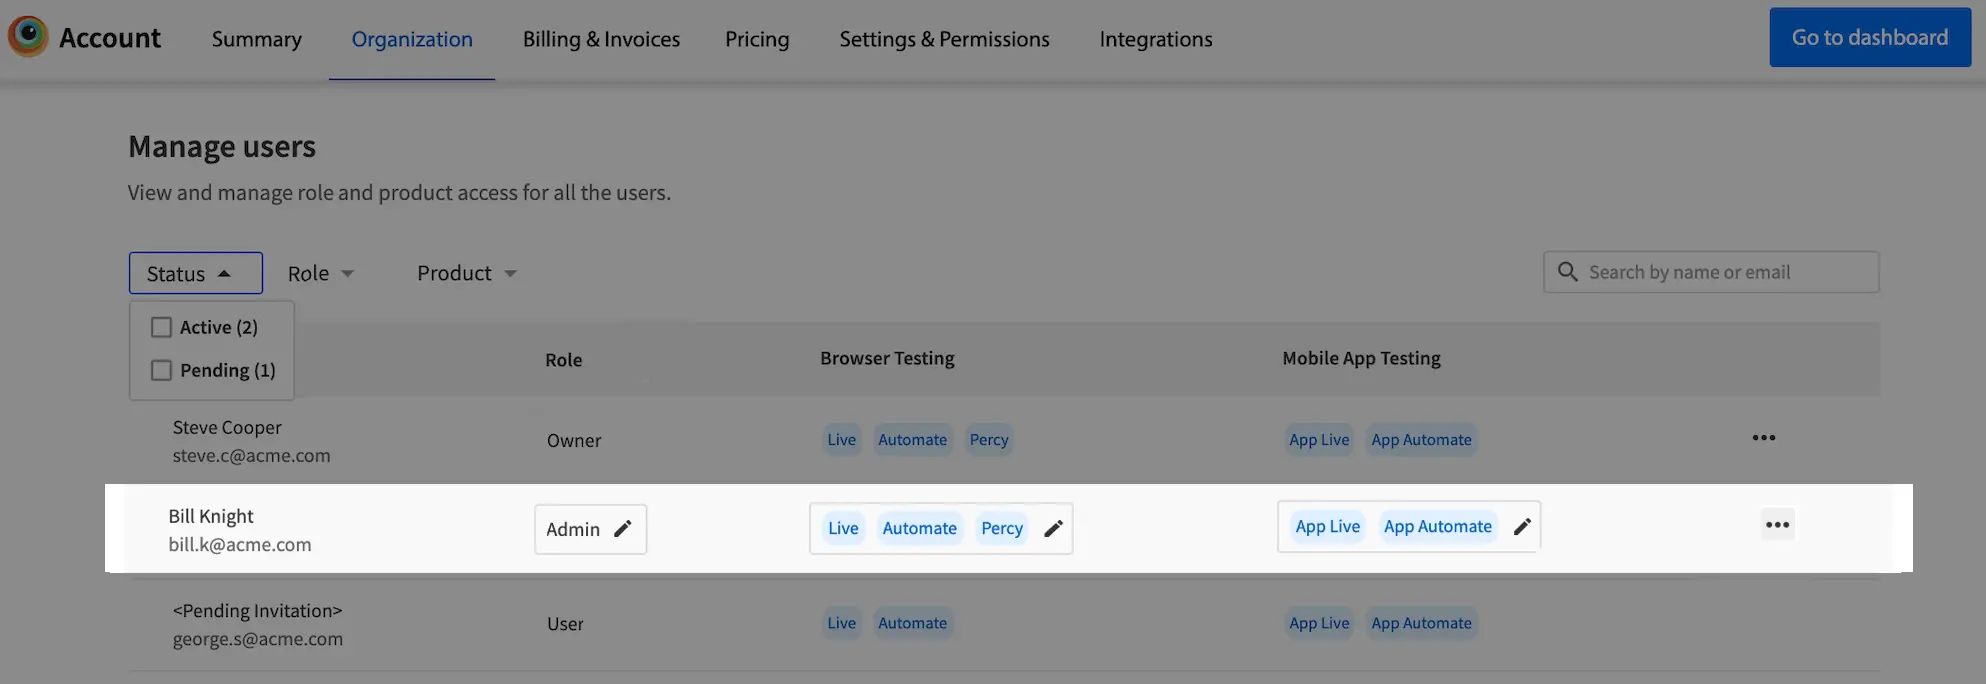Image resolution: width=1986 pixels, height=684 pixels.
Task: Expand the Role filter dropdown
Action: pyautogui.click(x=320, y=273)
